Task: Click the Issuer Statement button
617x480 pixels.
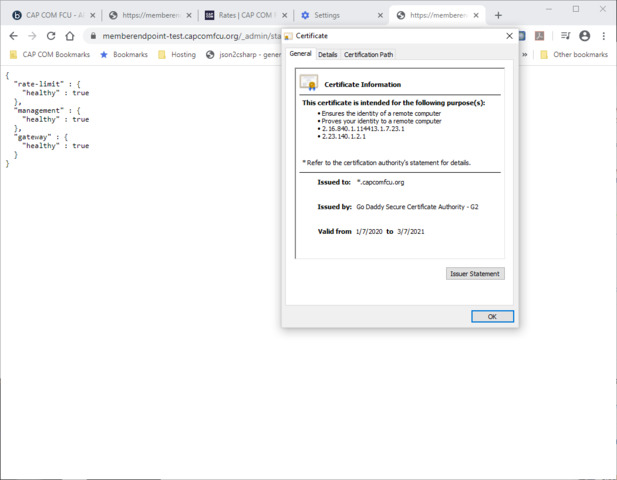Action: (475, 273)
